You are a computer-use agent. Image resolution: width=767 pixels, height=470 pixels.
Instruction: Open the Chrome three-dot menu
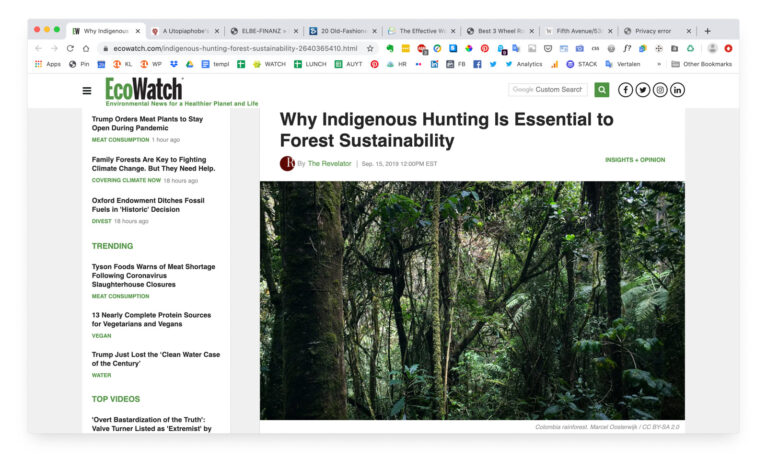click(728, 48)
